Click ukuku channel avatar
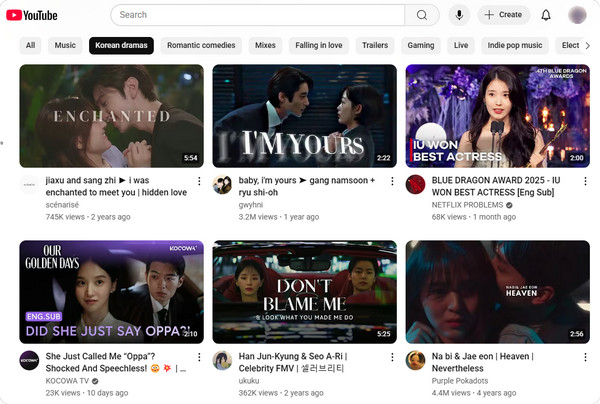The height and width of the screenshot is (404, 600). point(222,360)
